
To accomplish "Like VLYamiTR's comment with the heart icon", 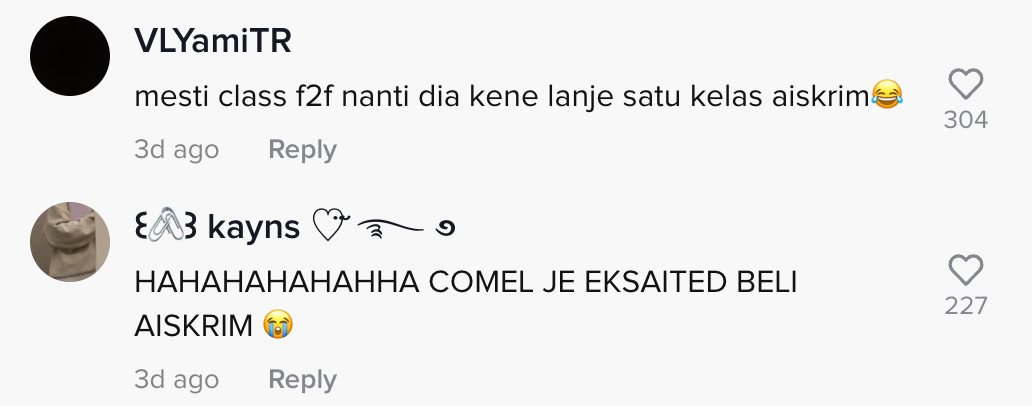I will [966, 84].
